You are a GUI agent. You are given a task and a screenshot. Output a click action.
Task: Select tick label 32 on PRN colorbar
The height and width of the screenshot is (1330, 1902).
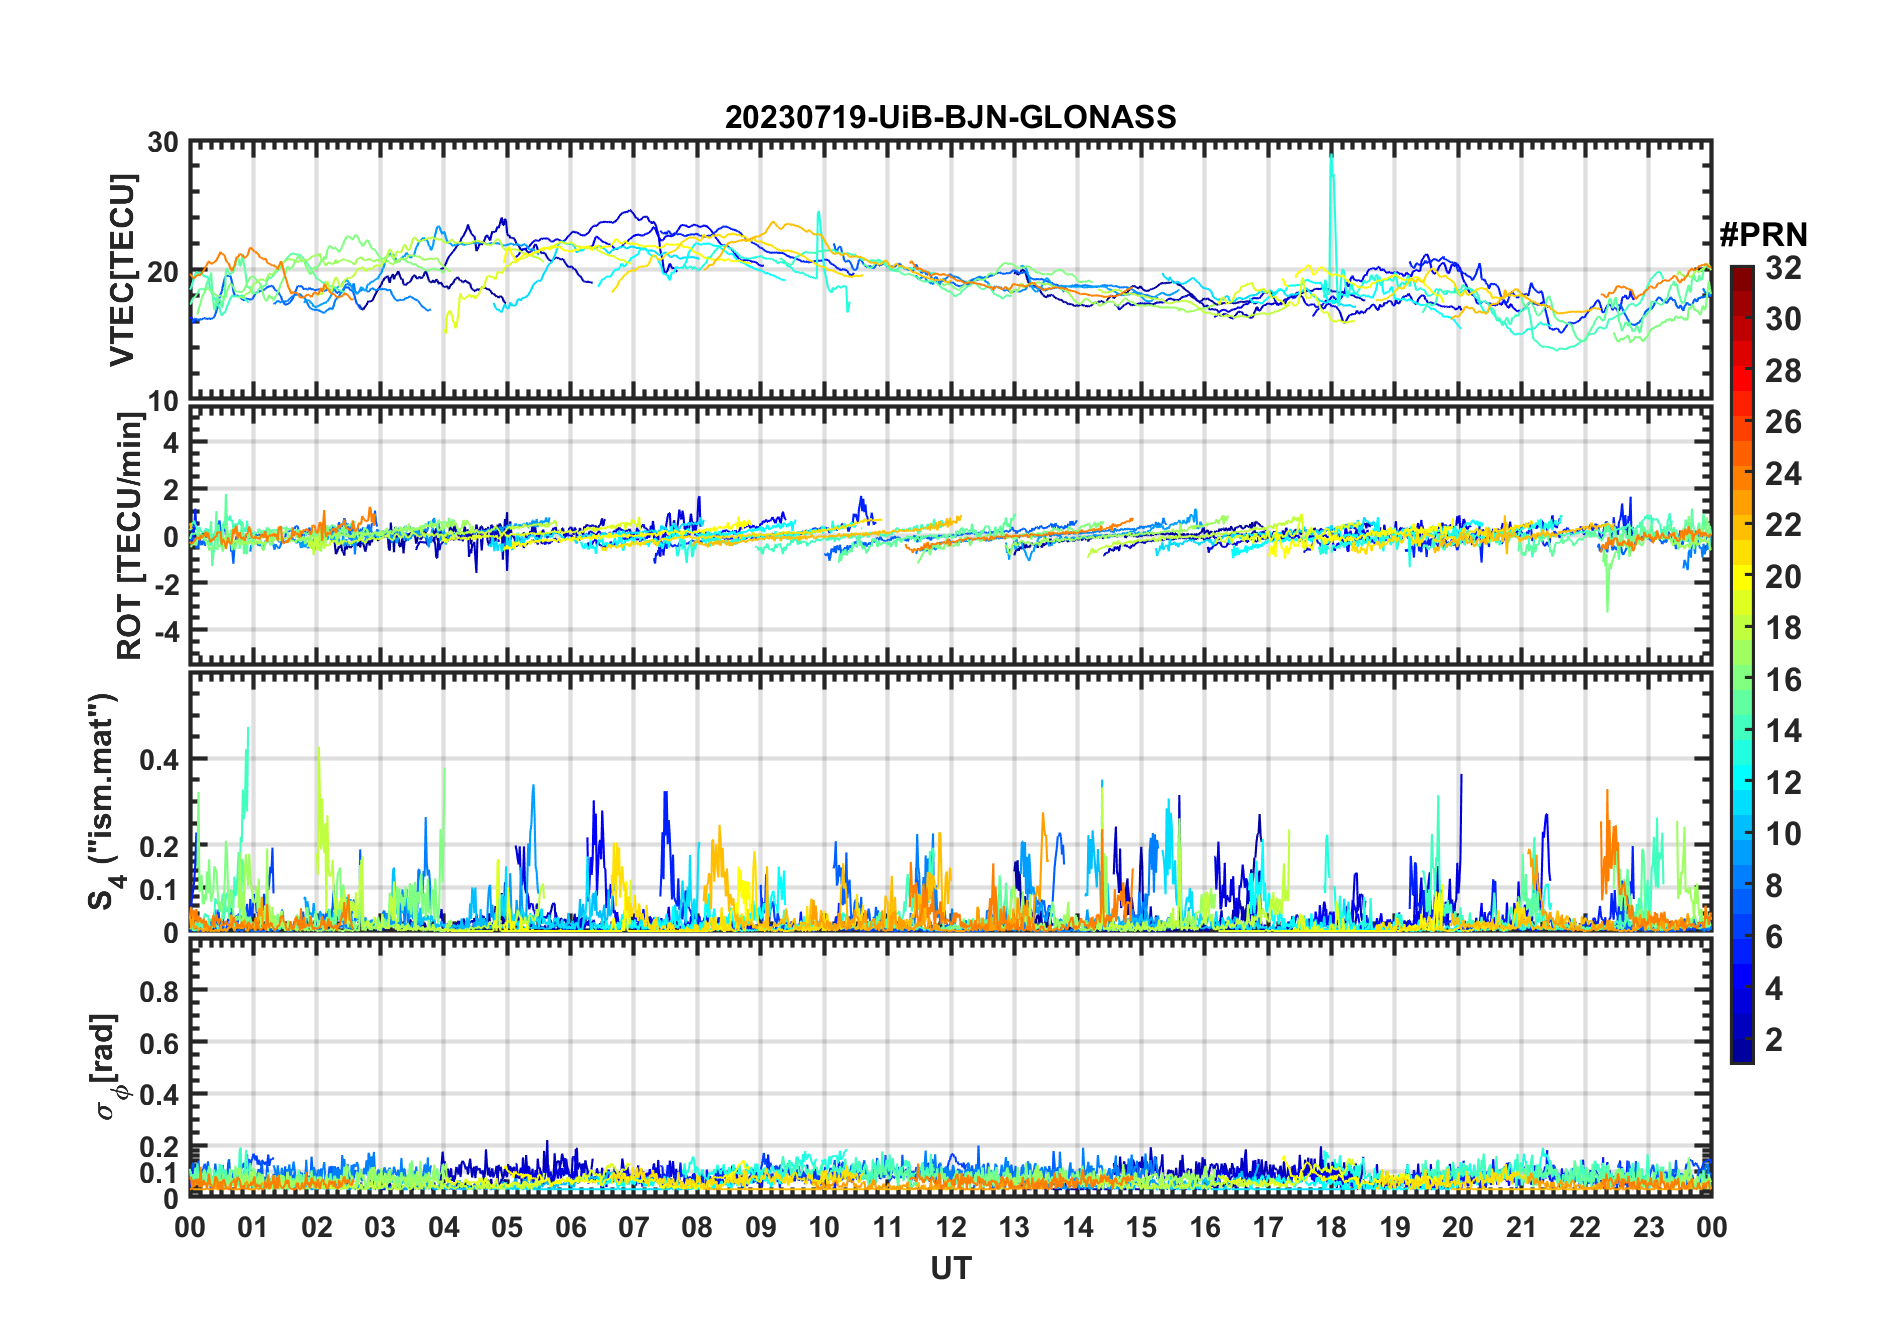click(x=1783, y=268)
